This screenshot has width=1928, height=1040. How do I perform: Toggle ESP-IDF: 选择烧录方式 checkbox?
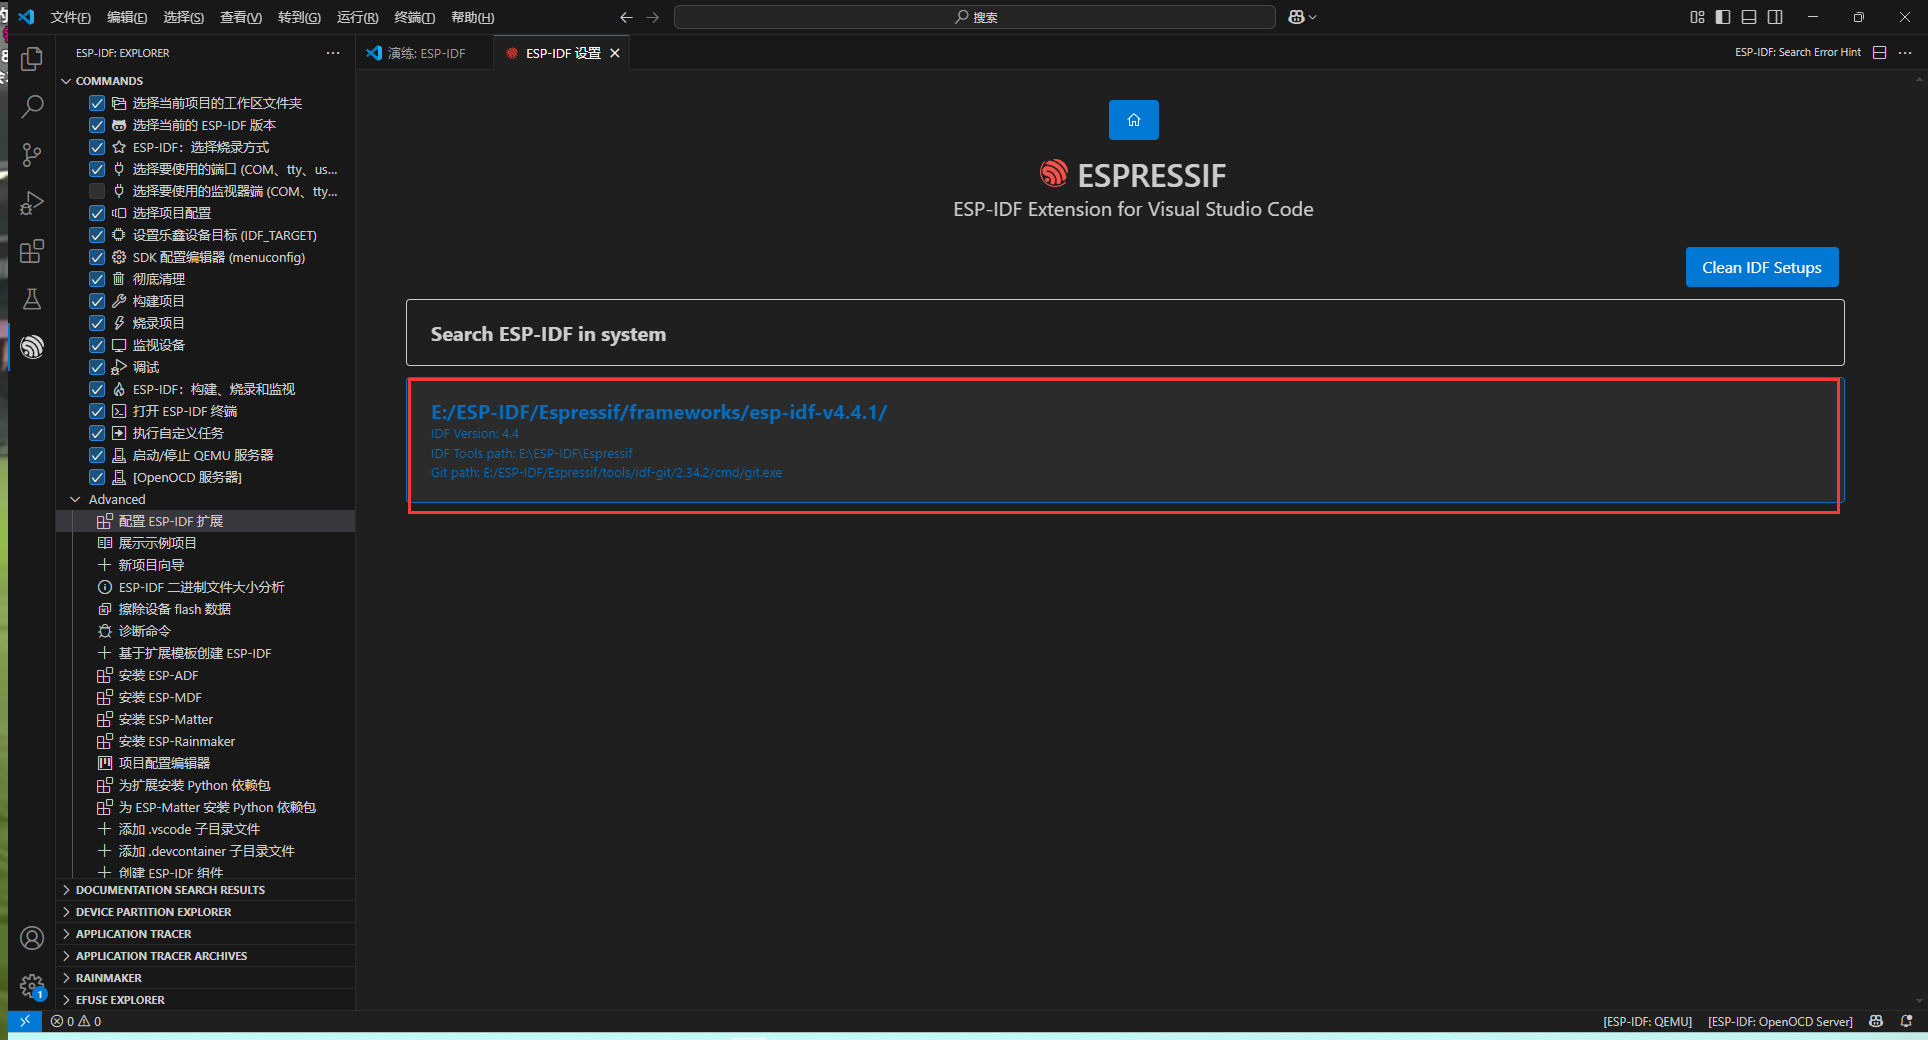(x=97, y=147)
